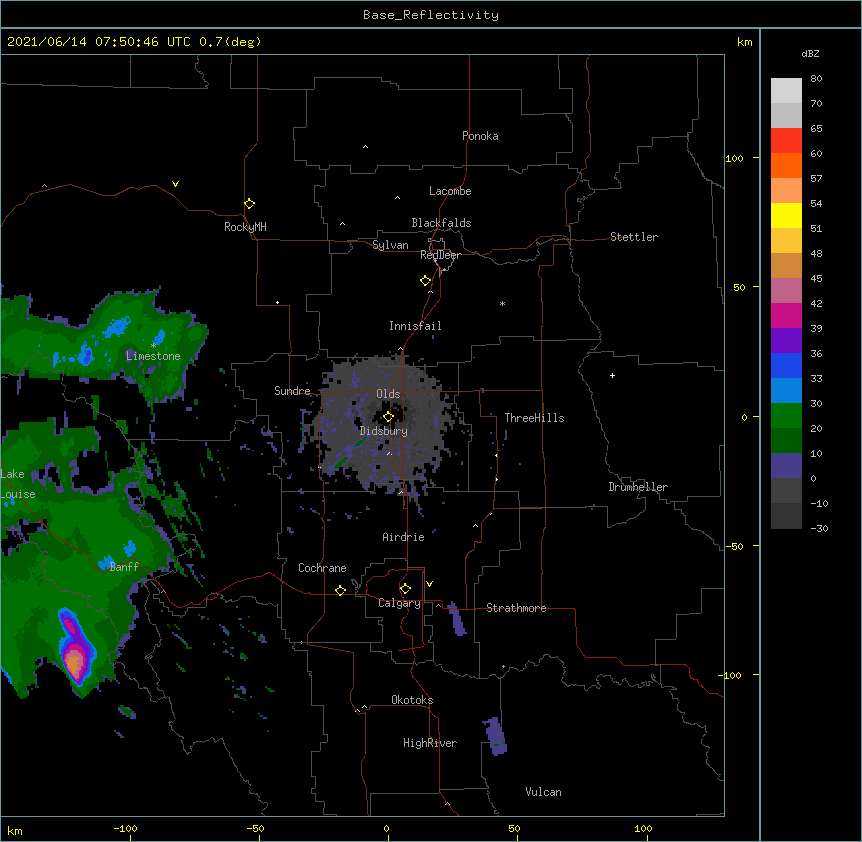Pick the dark blue 36-33 dBZ legend swatch
862x842 pixels.
click(x=786, y=366)
